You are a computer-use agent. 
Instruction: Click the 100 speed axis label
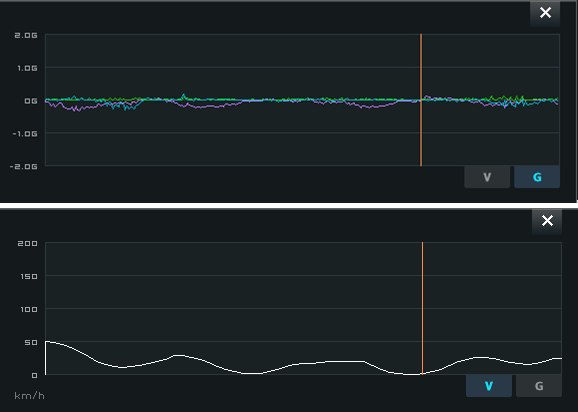29,310
